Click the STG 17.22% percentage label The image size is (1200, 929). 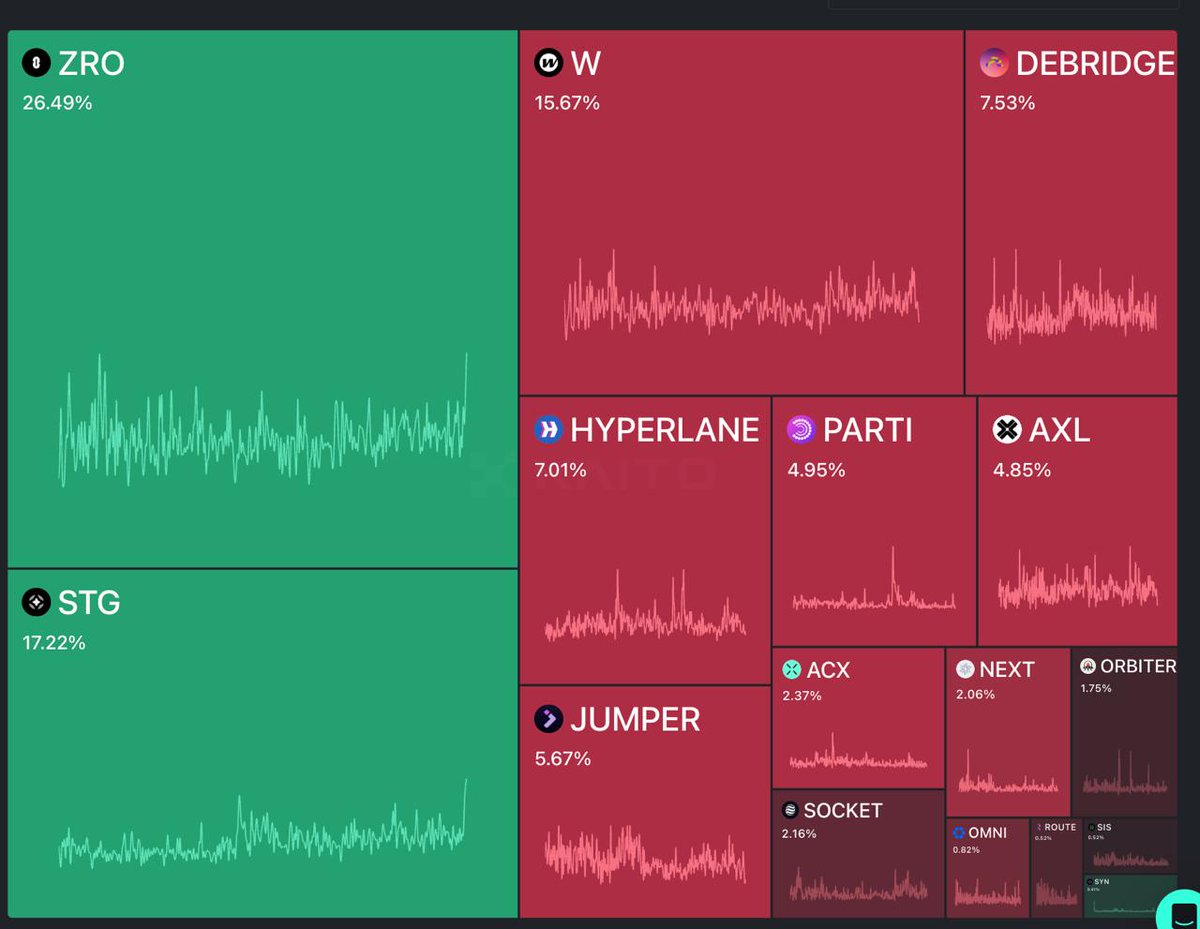(54, 643)
